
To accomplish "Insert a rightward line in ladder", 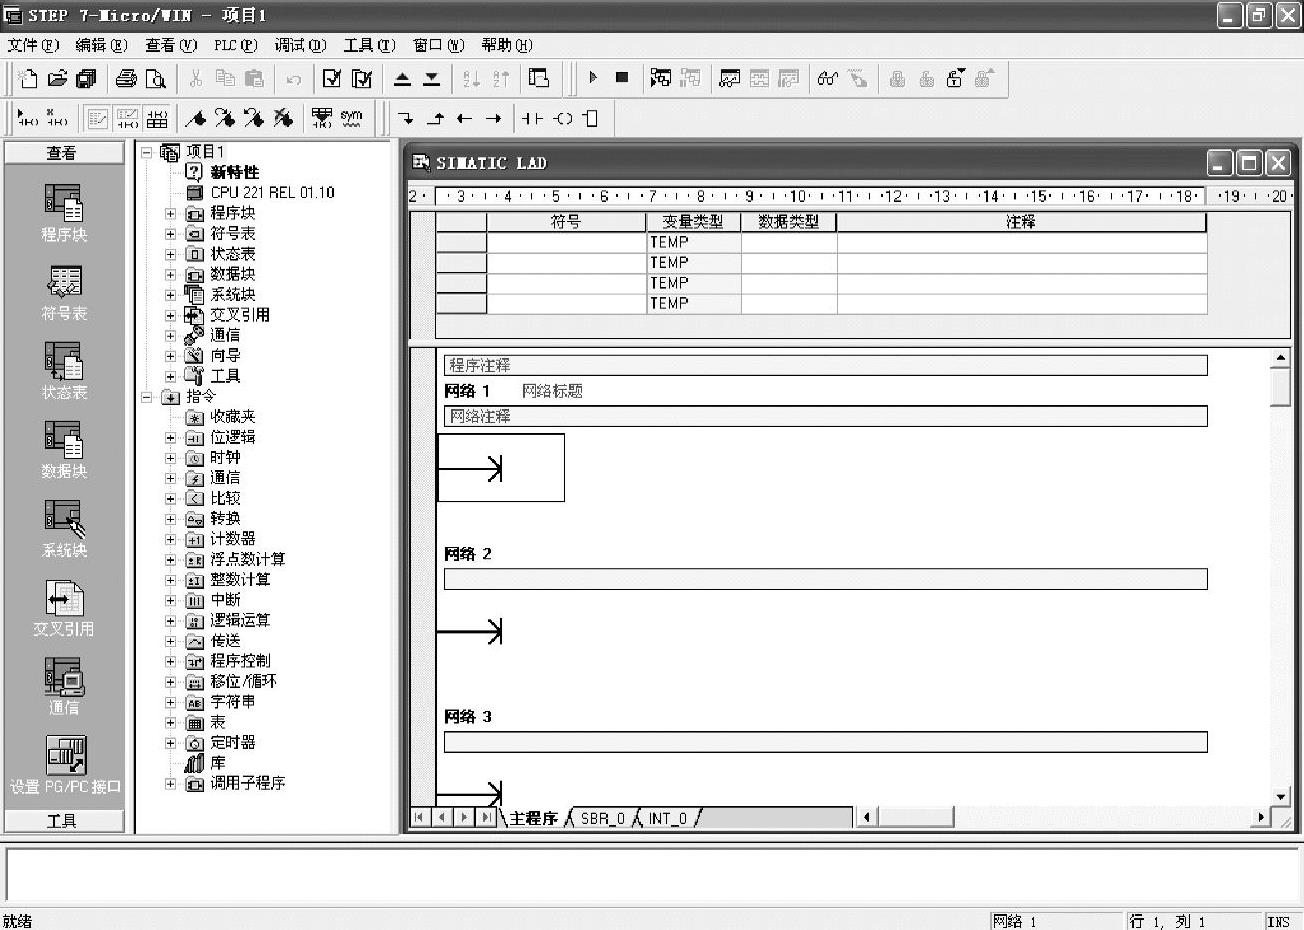I will [x=493, y=118].
